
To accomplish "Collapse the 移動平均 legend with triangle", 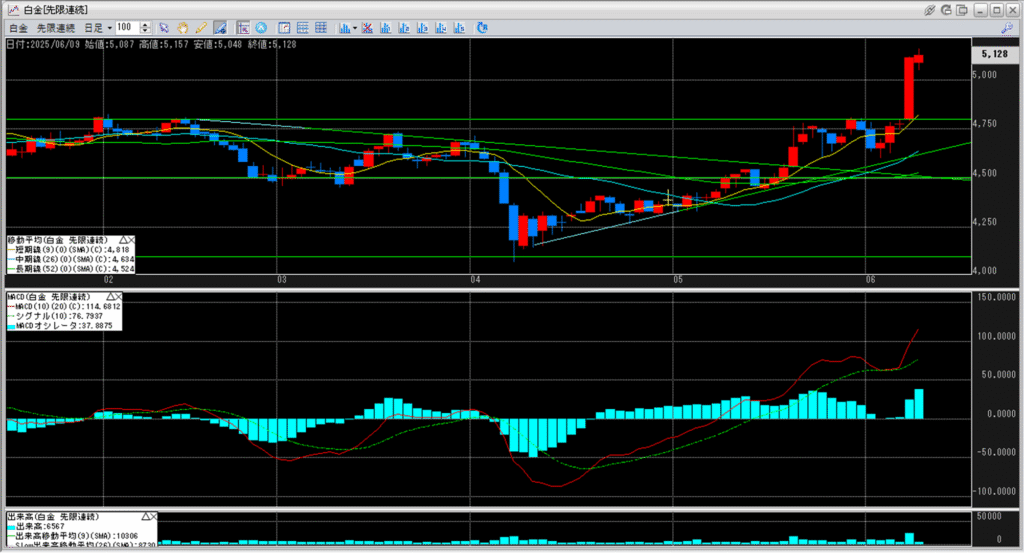I will 125,241.
